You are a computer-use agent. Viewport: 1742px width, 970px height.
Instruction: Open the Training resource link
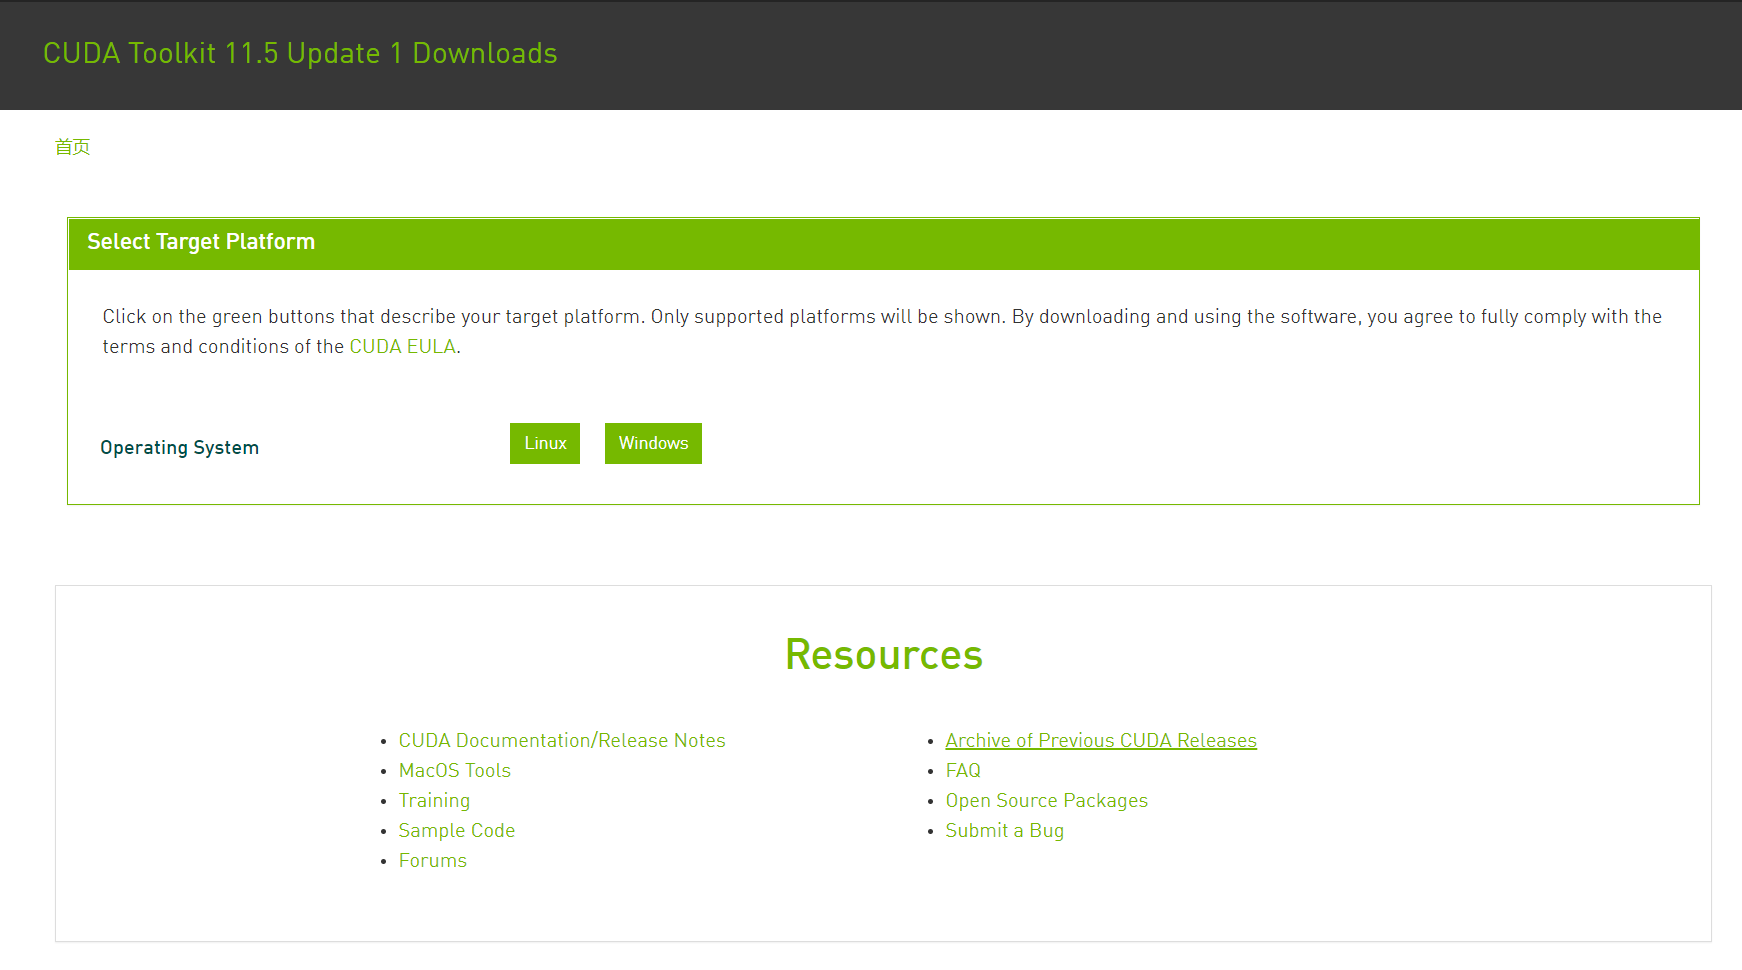click(434, 800)
